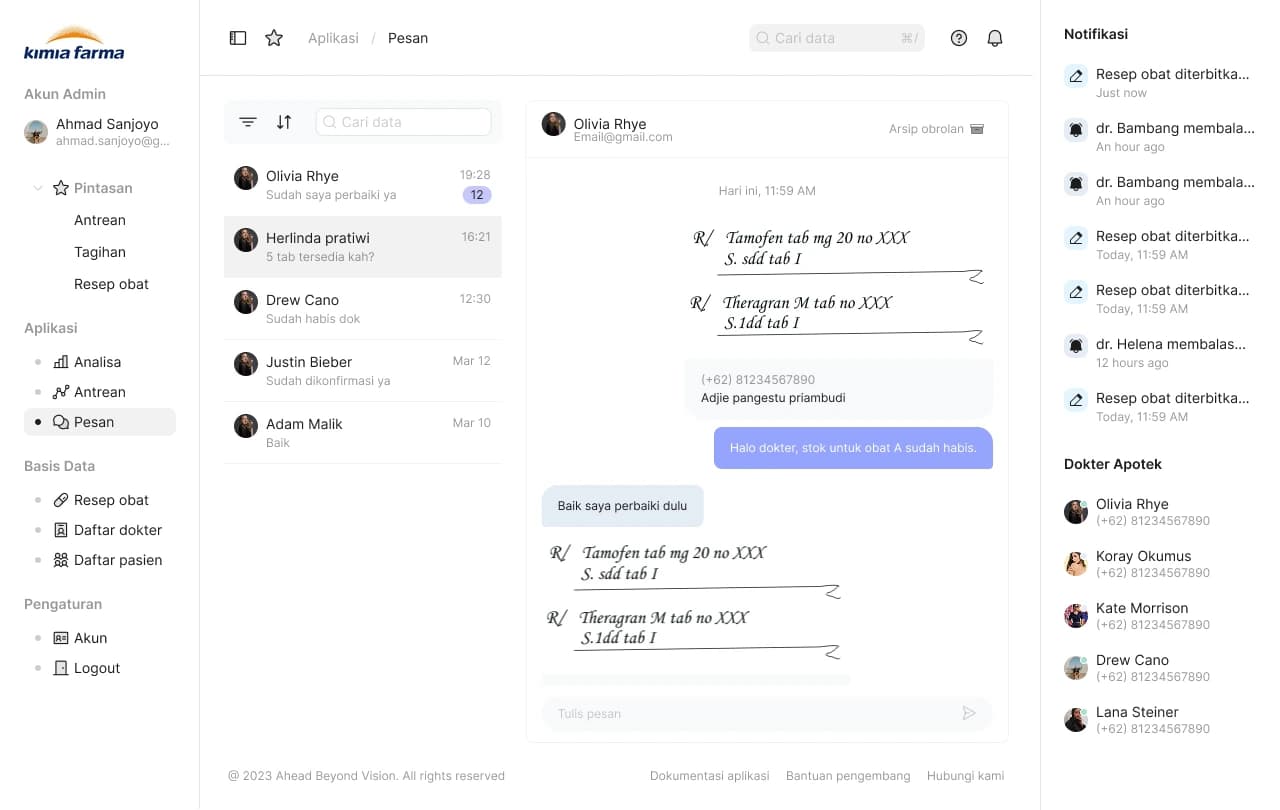Select Resep obat under Pintasan
This screenshot has width=1280, height=810.
pyautogui.click(x=111, y=284)
